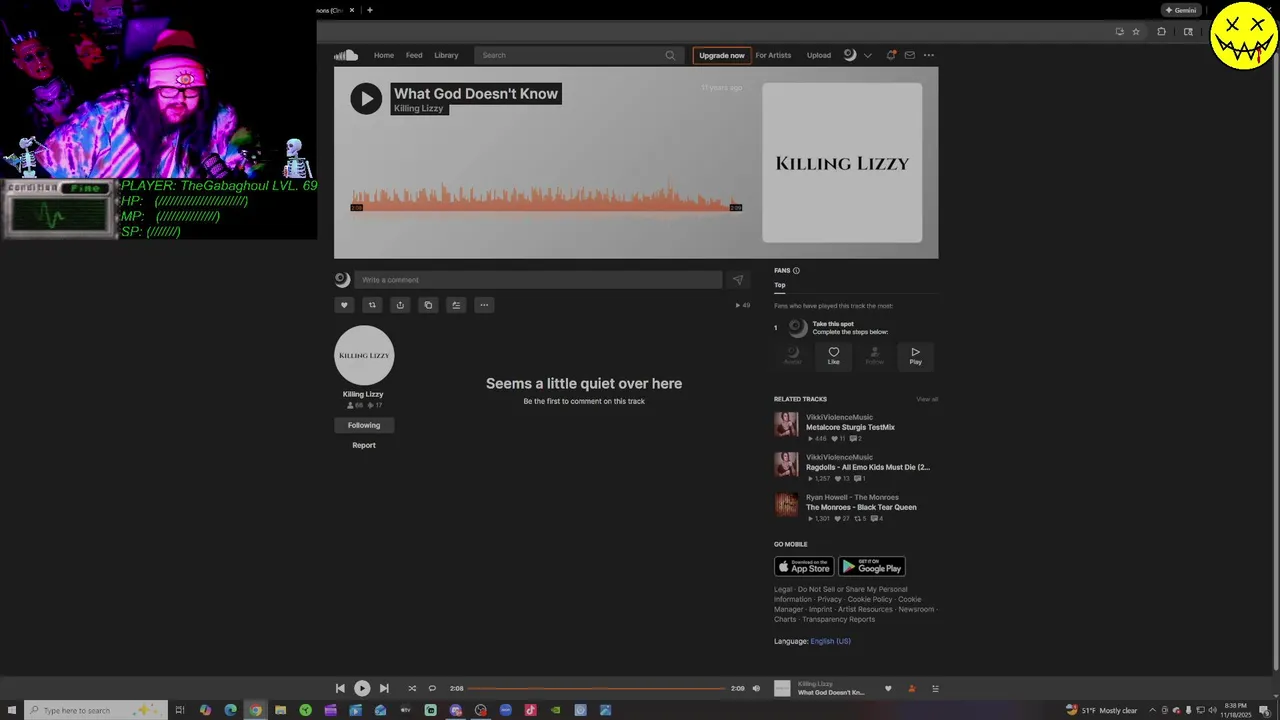Like the track with the heart button
This screenshot has height=720, width=1280.
pos(344,305)
